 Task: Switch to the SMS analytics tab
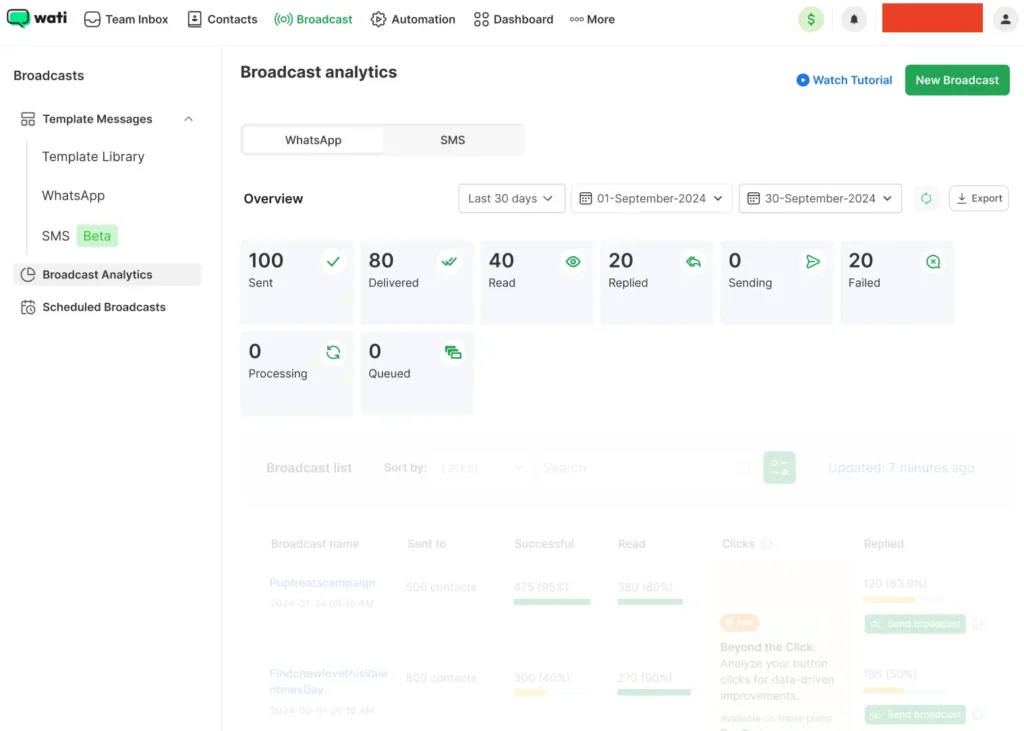click(x=453, y=140)
